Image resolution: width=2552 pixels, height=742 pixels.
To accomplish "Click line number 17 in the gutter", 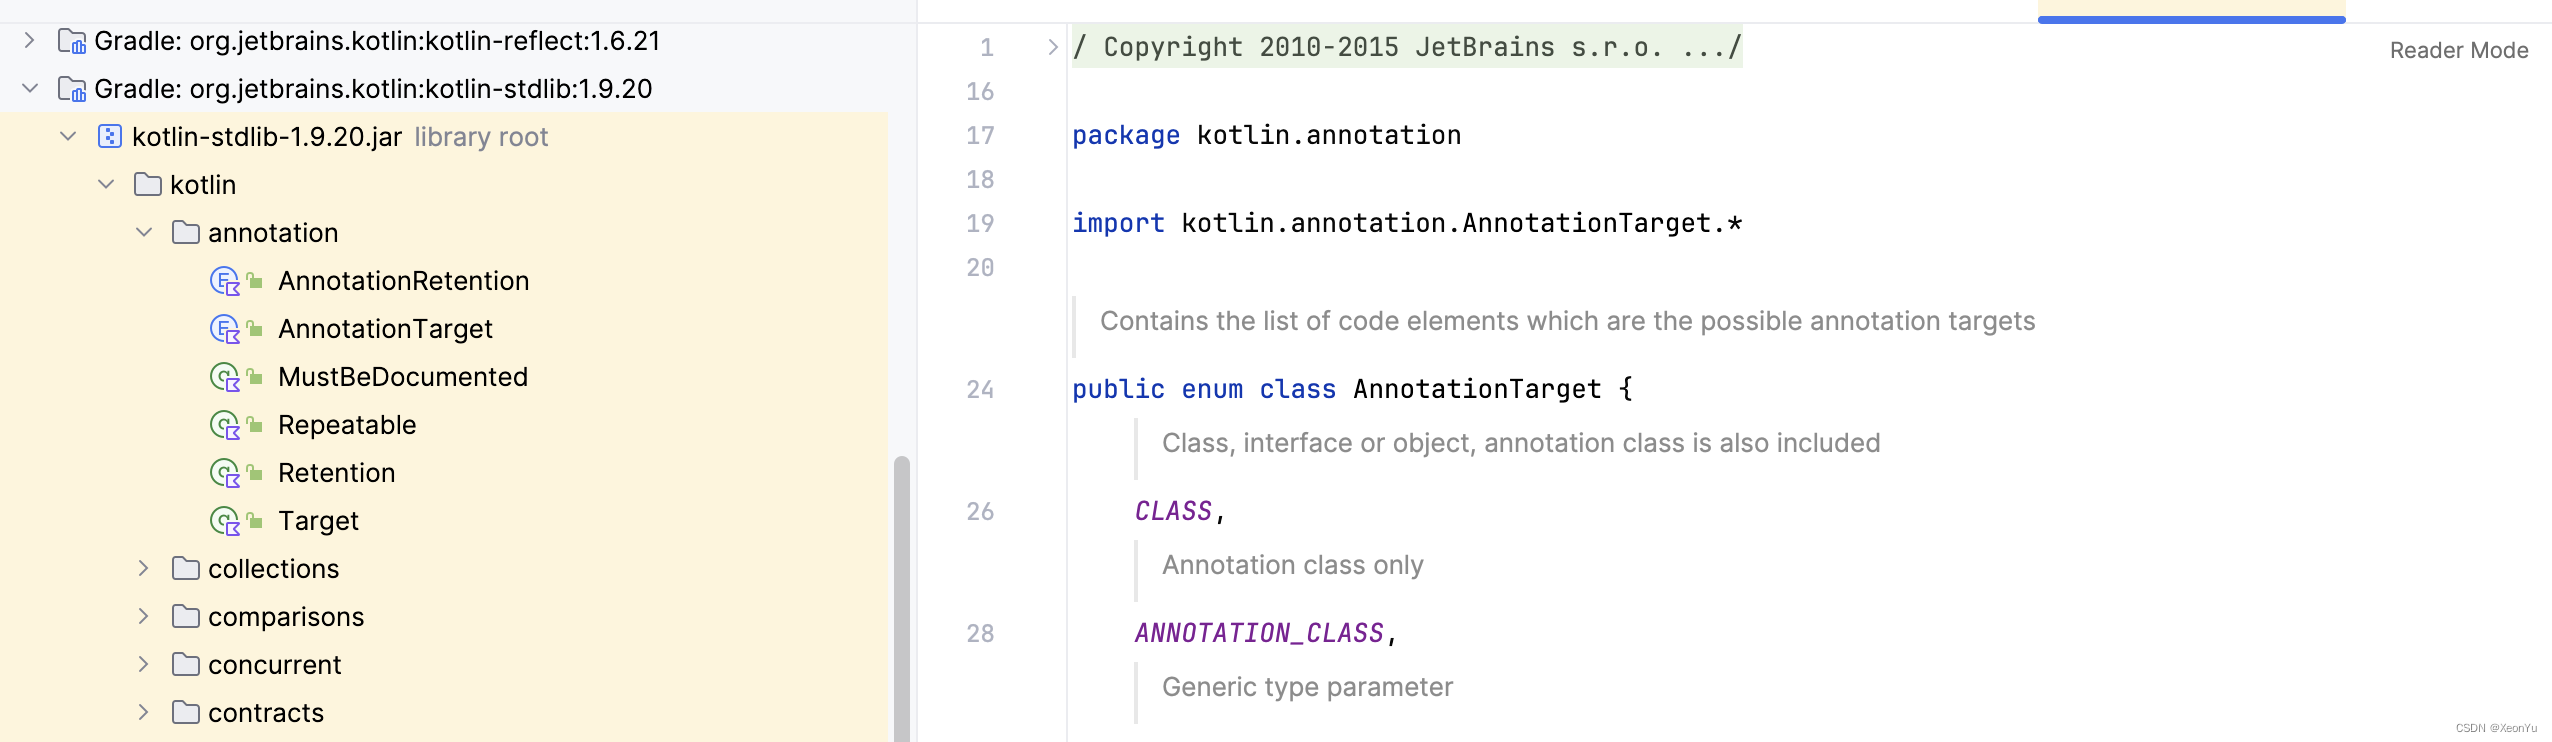I will coord(980,135).
